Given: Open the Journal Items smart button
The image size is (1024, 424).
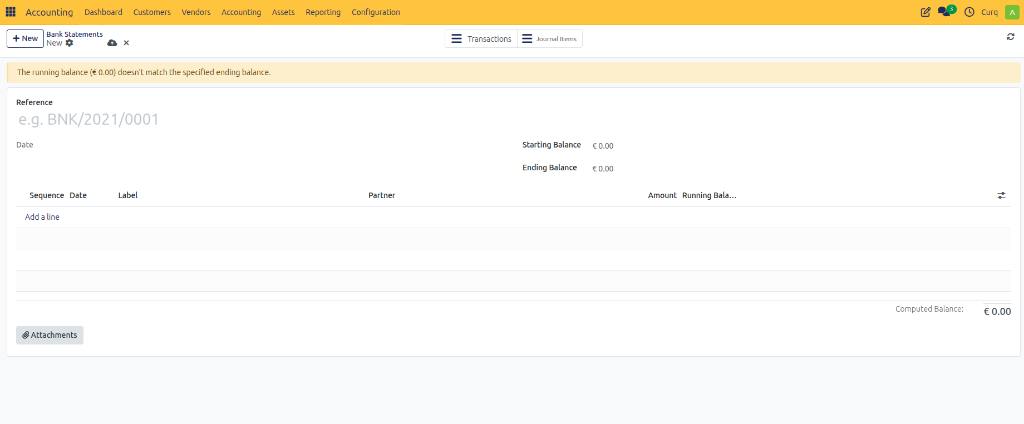Looking at the screenshot, I should click(x=550, y=39).
